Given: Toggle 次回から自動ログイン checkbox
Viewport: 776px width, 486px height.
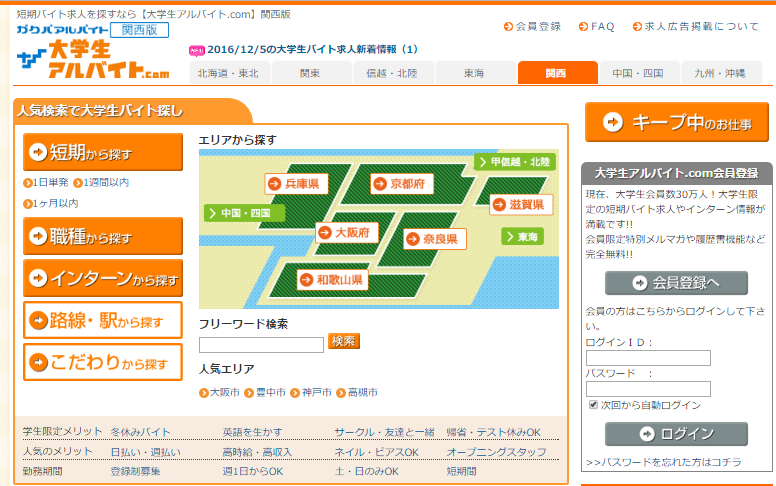Looking at the screenshot, I should click(593, 405).
